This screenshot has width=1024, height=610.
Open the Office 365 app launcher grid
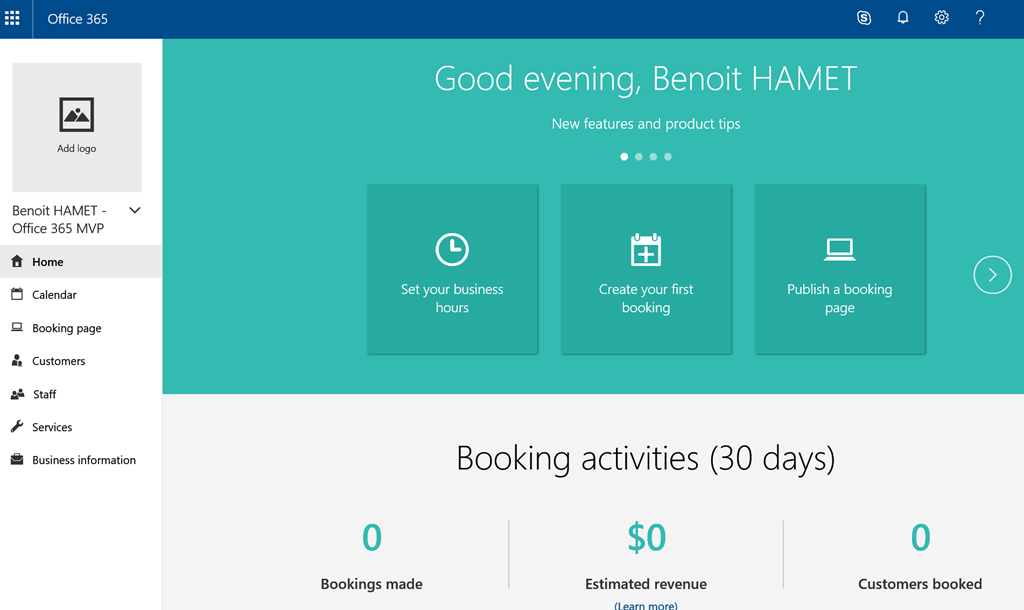tap(13, 18)
